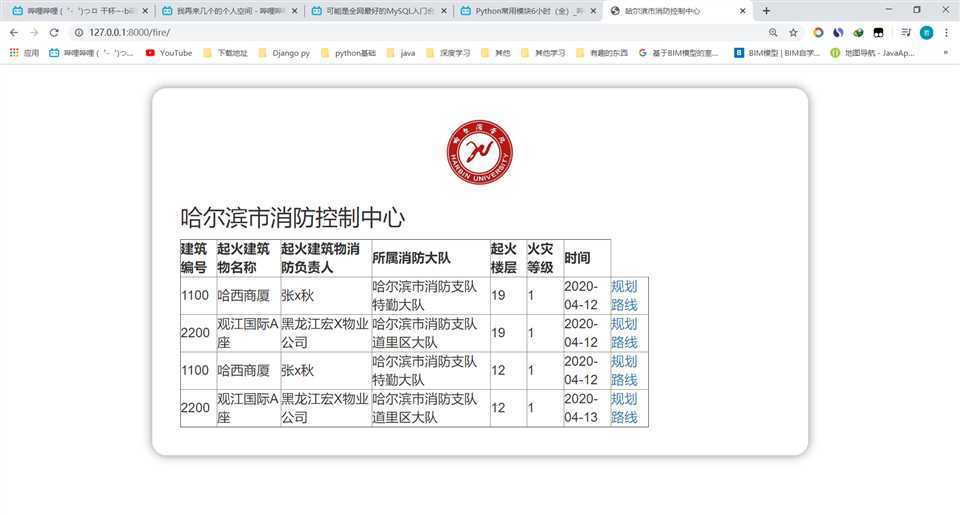Screen dimensions: 960x515
Task: Close the 哈尔滨市消防控制中心 tab
Action: tap(742, 11)
